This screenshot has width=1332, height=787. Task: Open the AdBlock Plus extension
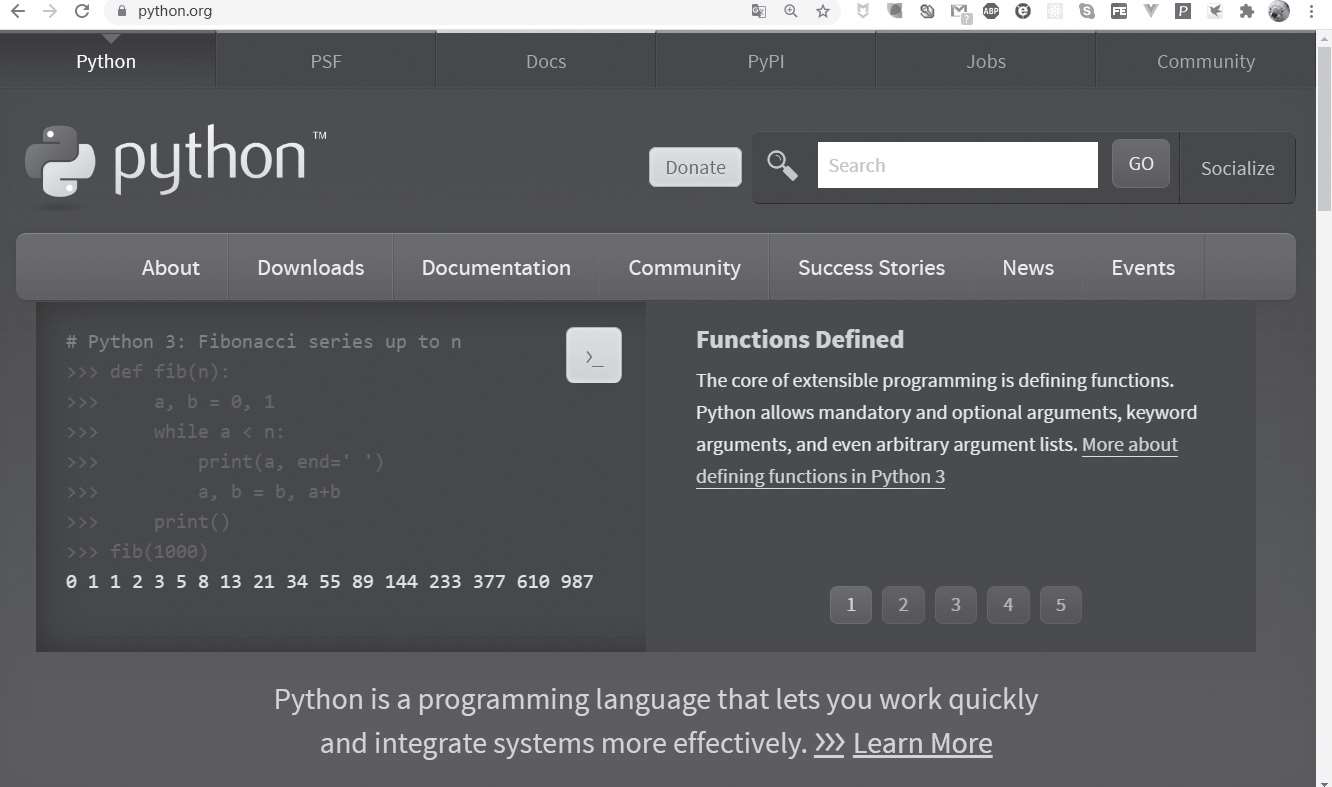991,12
